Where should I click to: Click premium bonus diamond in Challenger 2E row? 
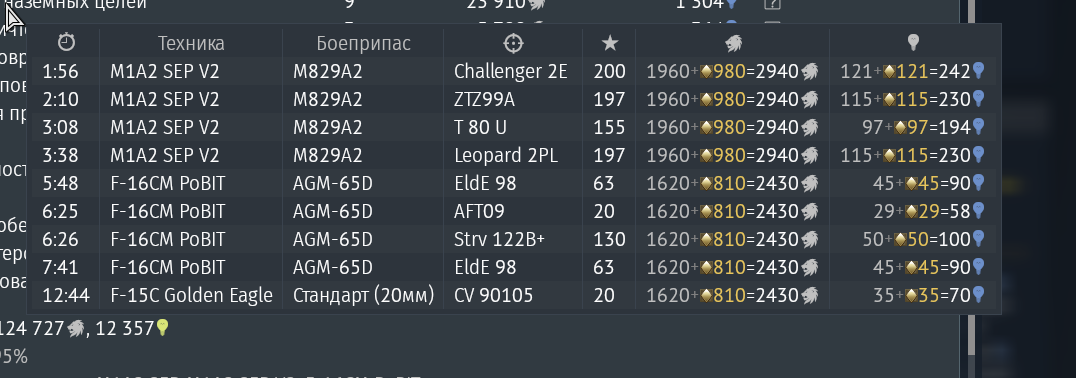tap(705, 71)
